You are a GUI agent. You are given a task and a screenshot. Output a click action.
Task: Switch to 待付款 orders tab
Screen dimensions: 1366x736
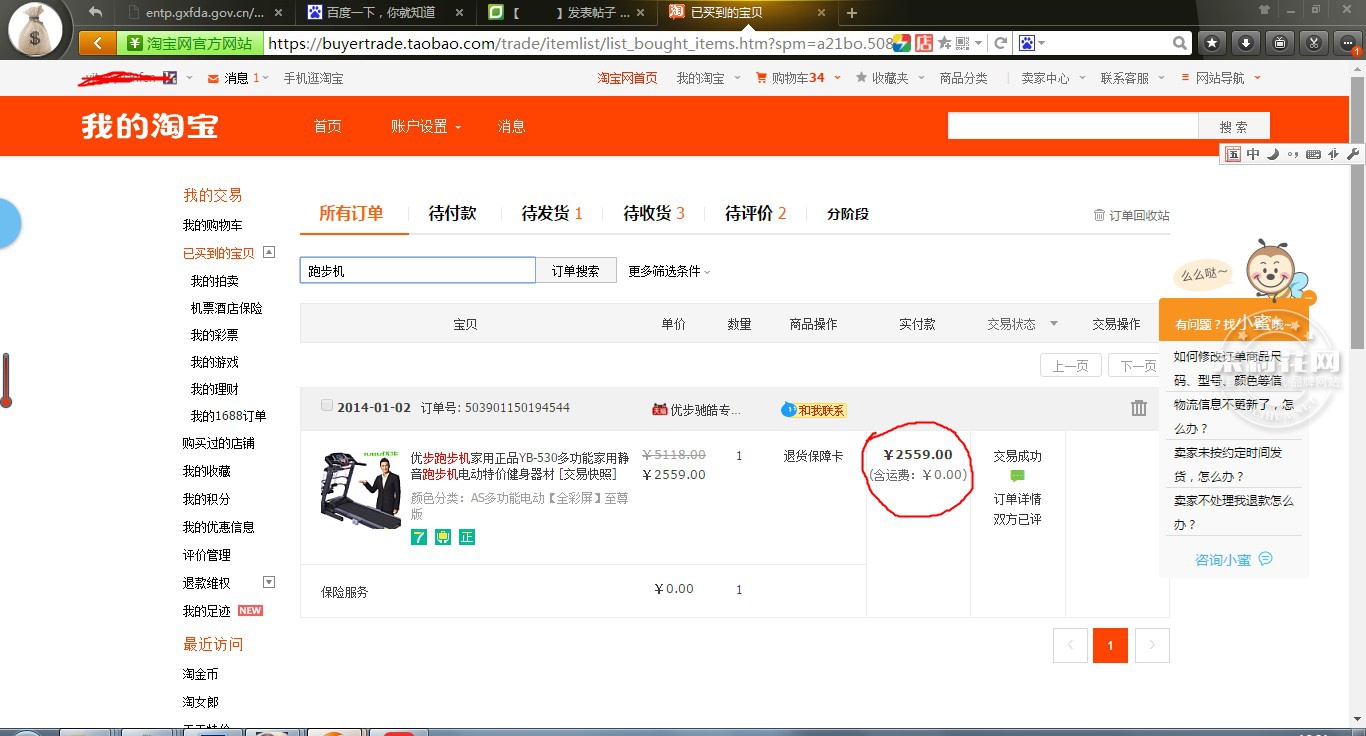coord(452,213)
